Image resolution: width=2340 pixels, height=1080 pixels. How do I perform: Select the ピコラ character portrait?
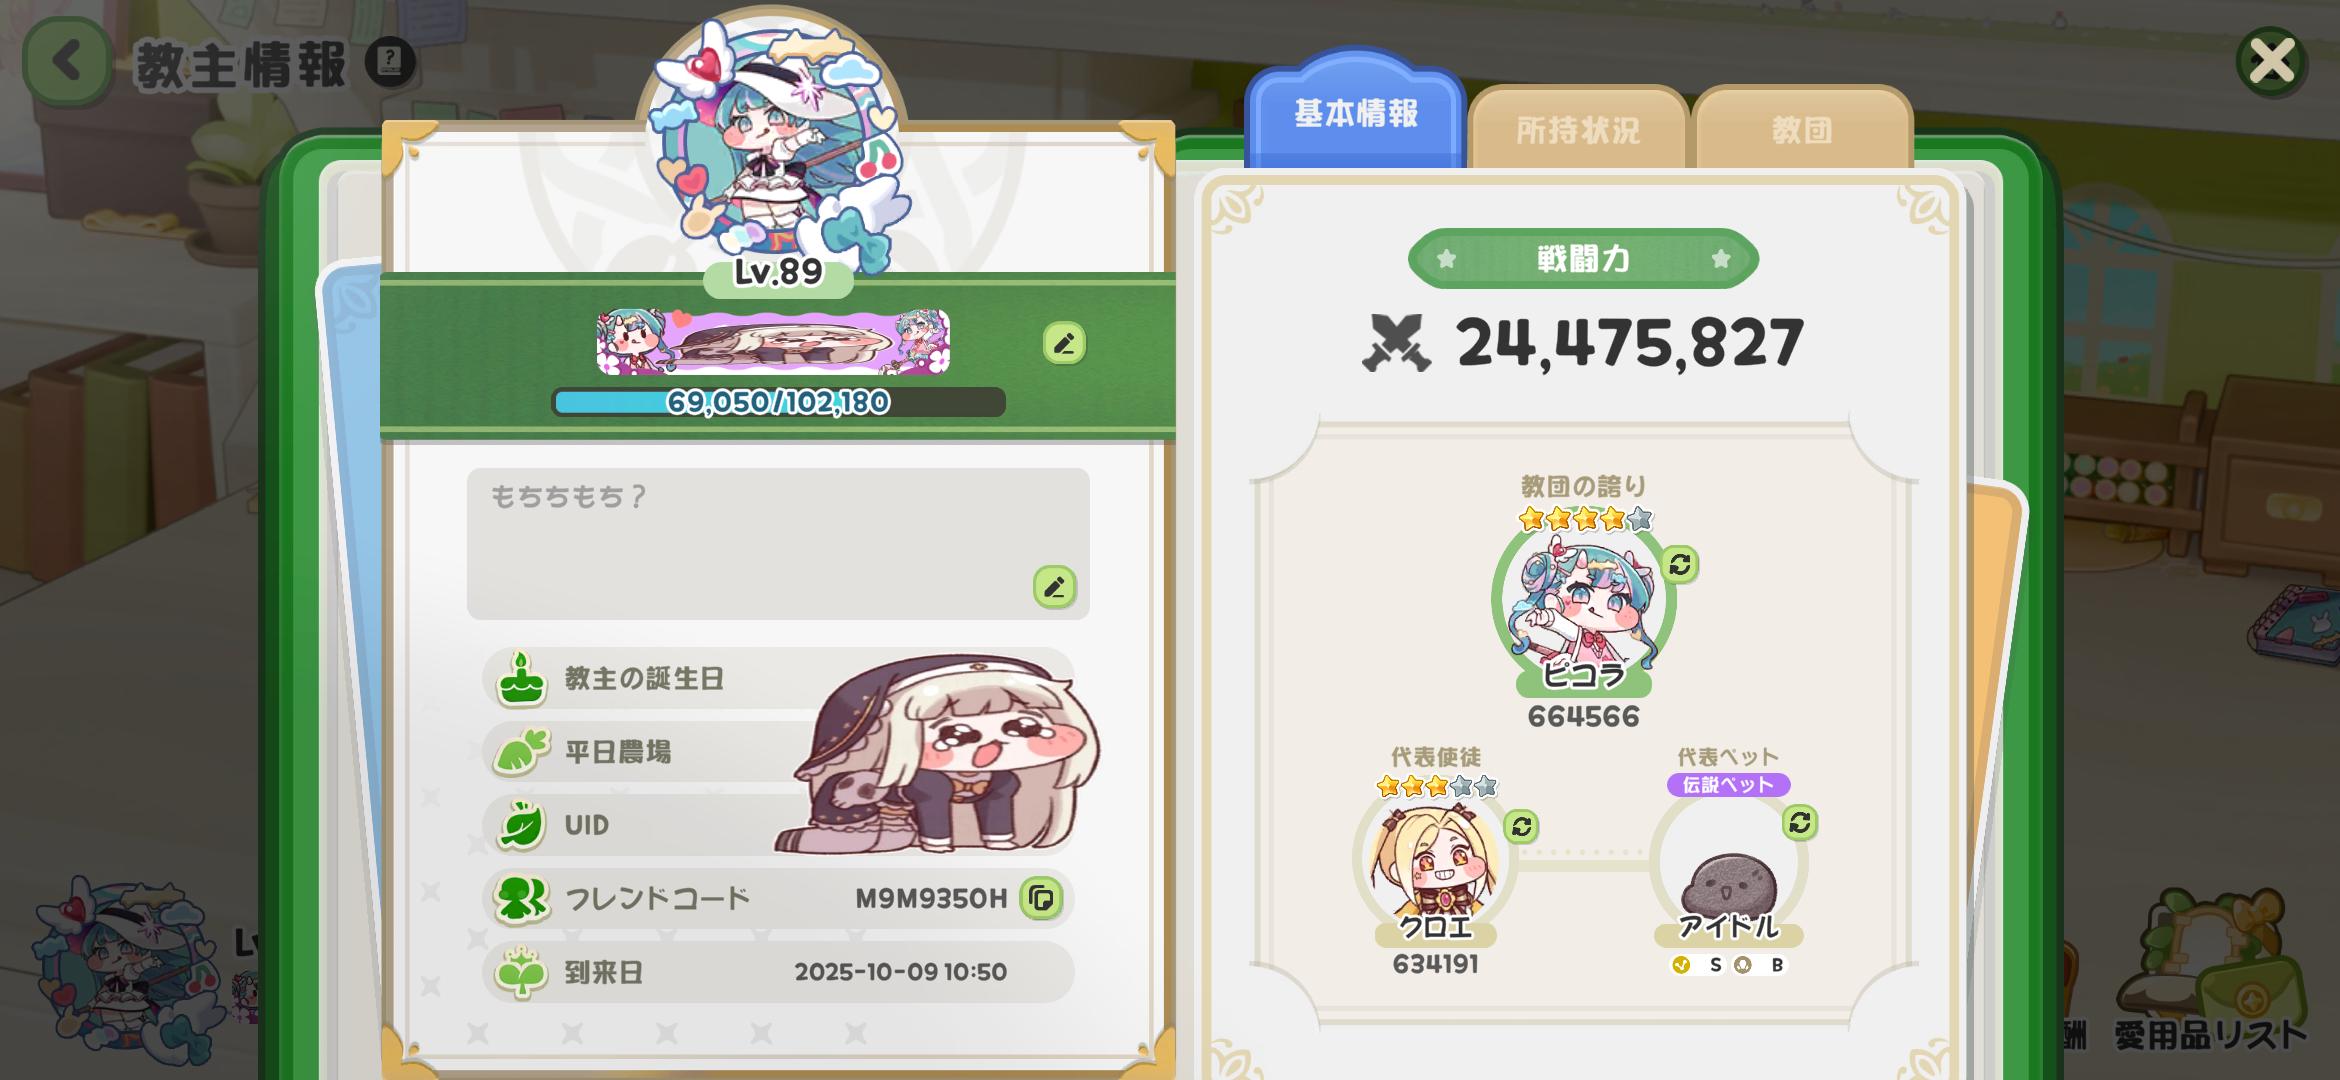coord(1583,605)
